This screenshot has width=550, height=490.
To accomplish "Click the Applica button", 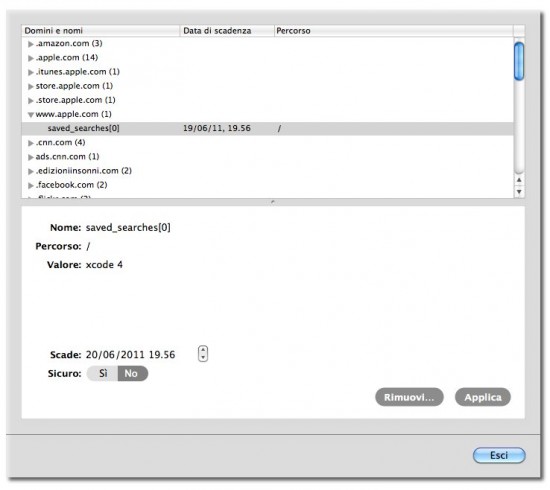I will (x=483, y=397).
